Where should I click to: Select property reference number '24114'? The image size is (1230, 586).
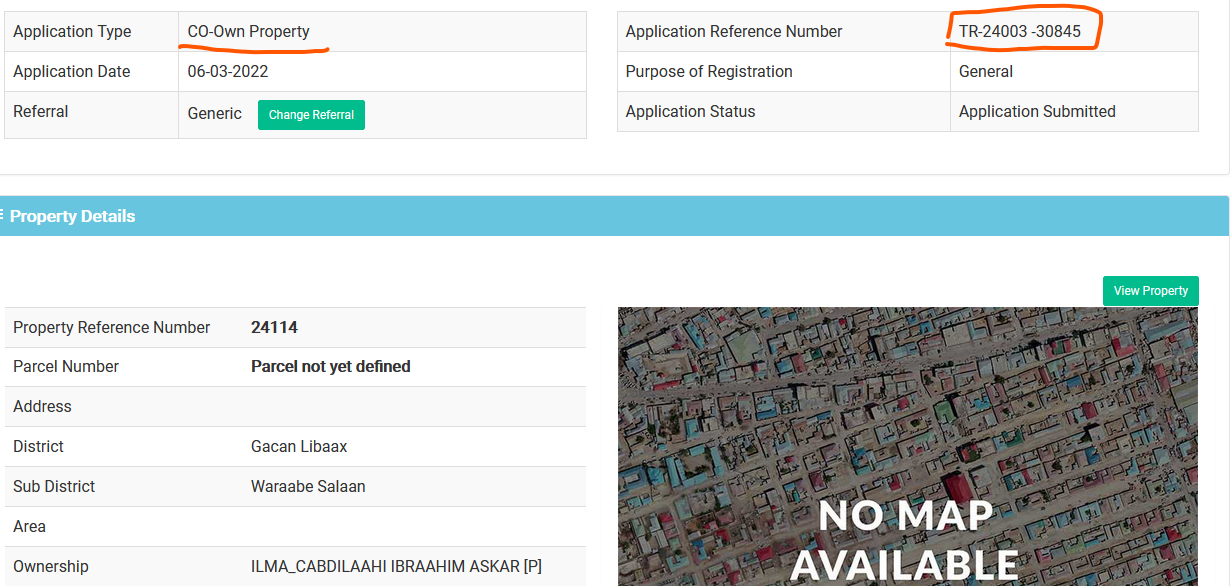tap(274, 328)
